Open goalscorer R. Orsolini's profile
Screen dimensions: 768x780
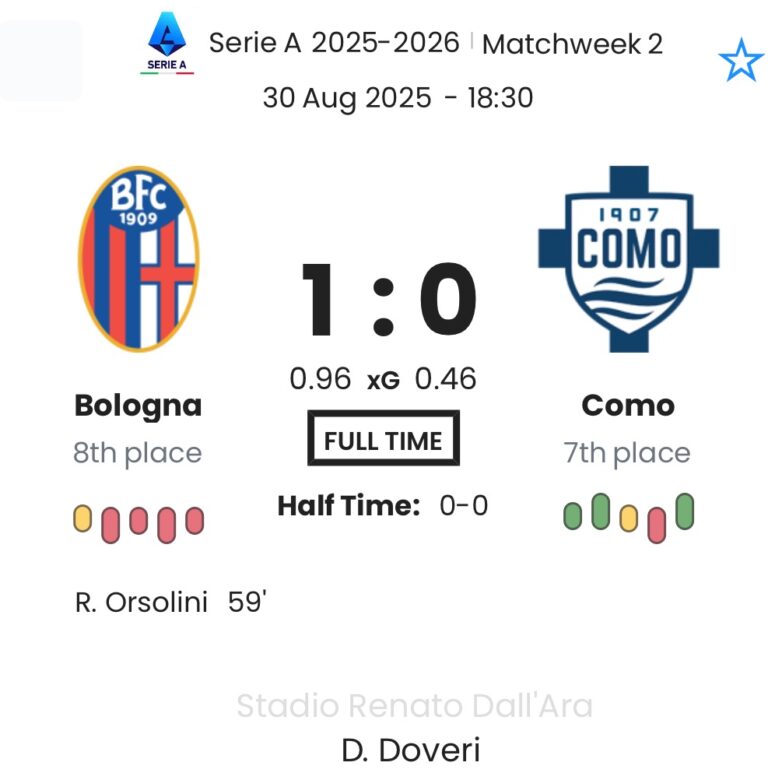coord(141,602)
